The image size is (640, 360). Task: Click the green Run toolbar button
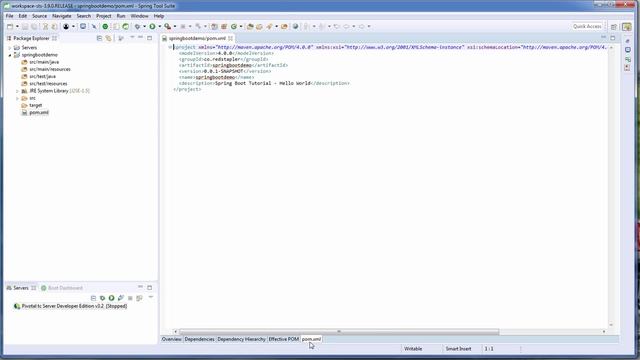click(152, 27)
